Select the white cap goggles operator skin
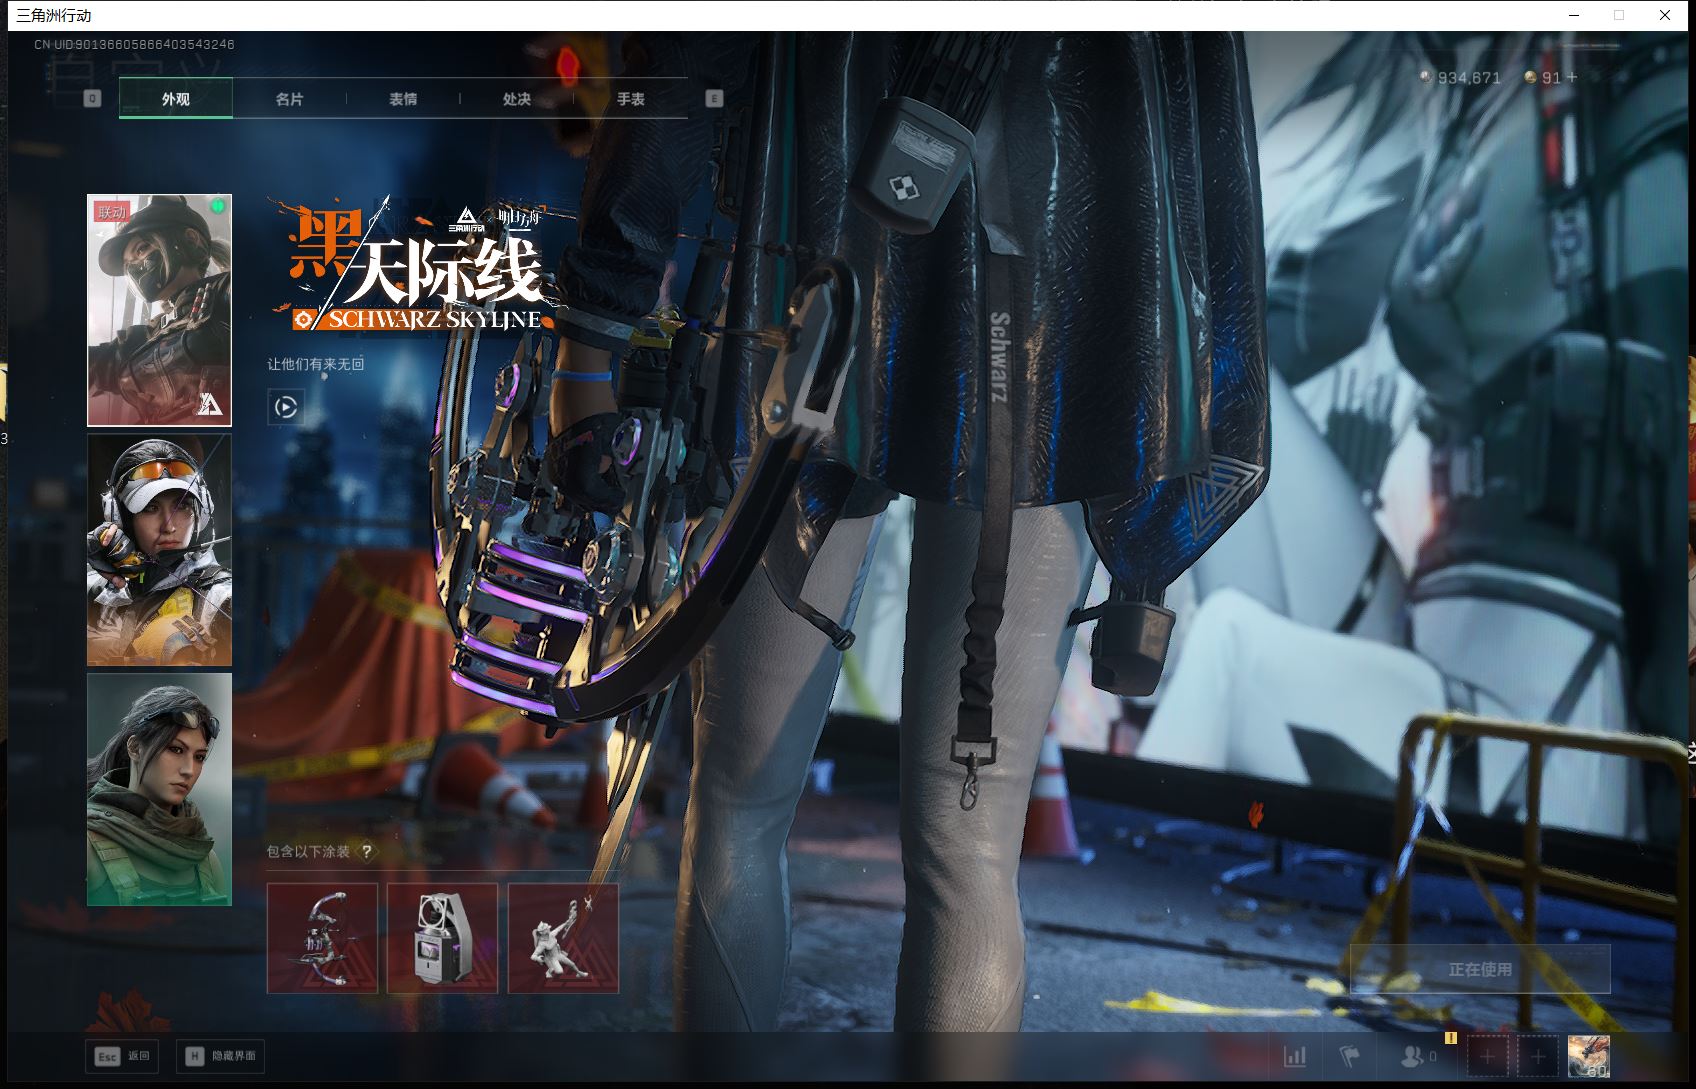Viewport: 1696px width, 1089px height. [x=159, y=550]
